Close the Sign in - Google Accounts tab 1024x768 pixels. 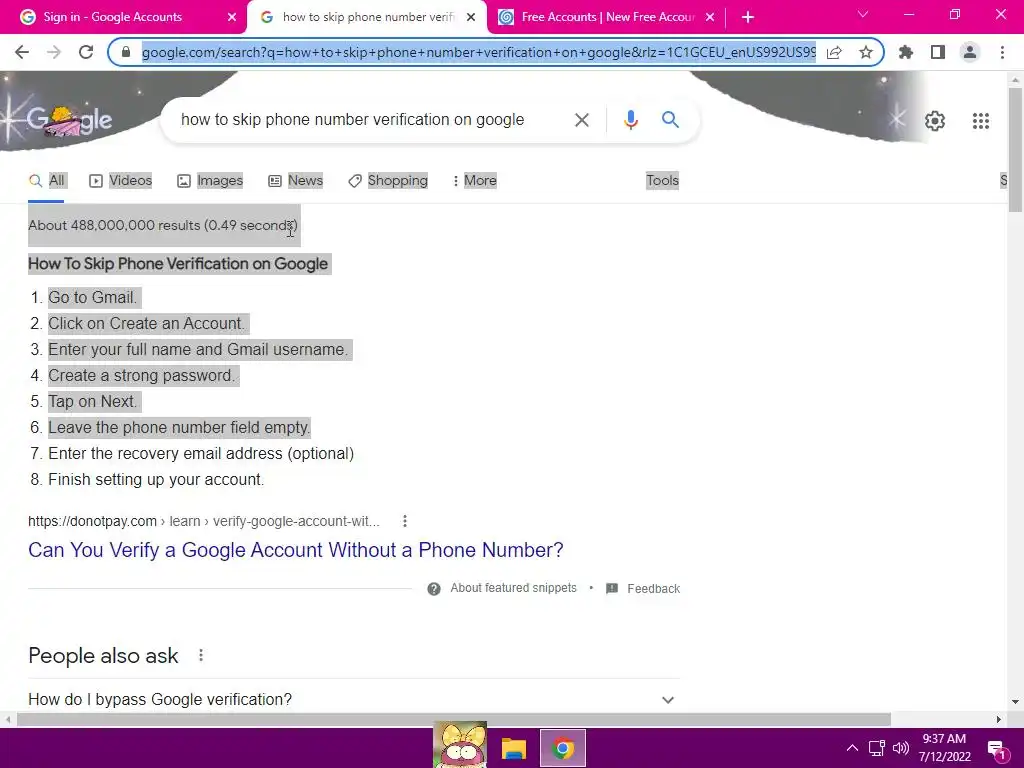(231, 17)
